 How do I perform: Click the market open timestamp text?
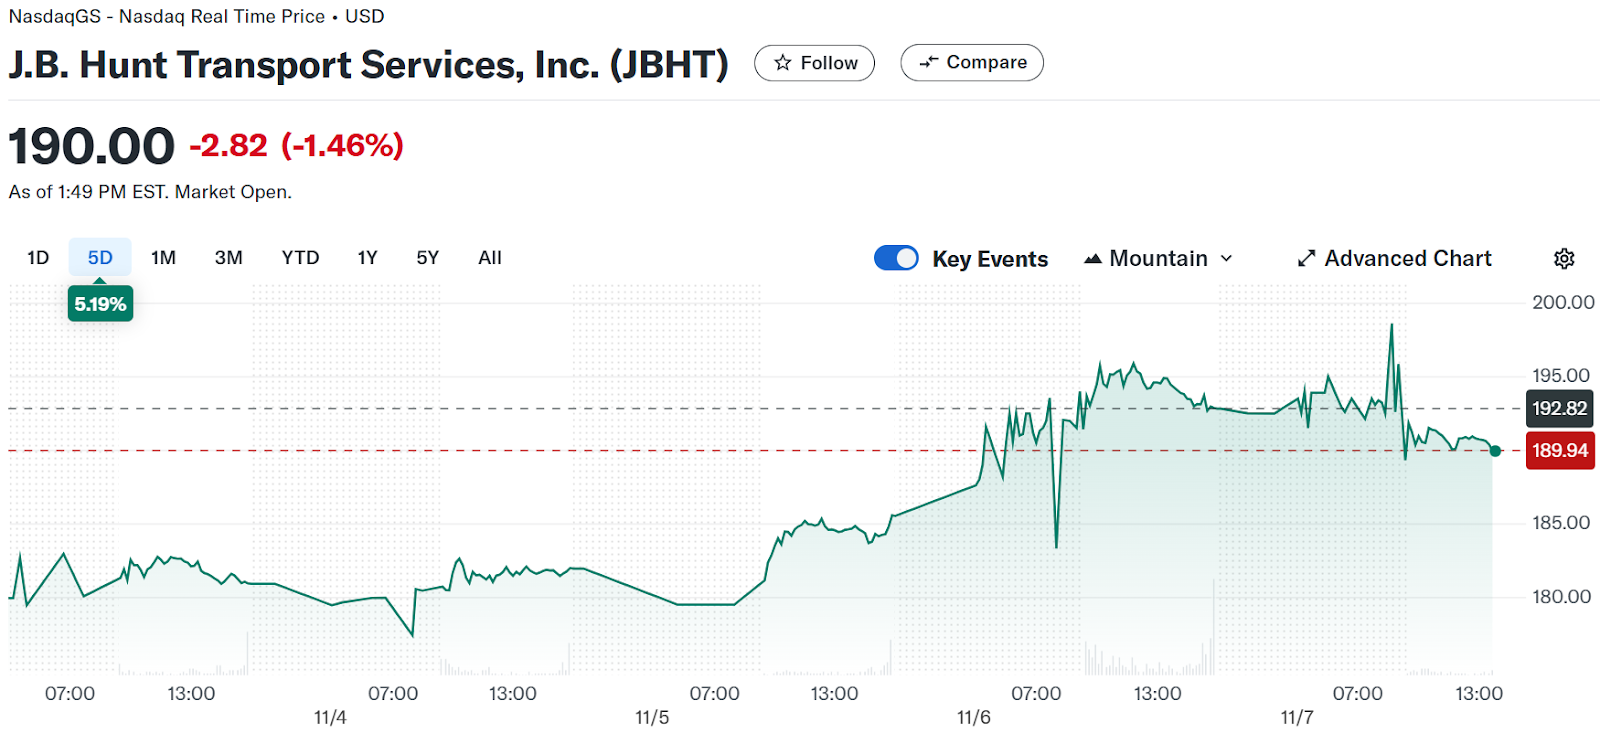[x=150, y=192]
